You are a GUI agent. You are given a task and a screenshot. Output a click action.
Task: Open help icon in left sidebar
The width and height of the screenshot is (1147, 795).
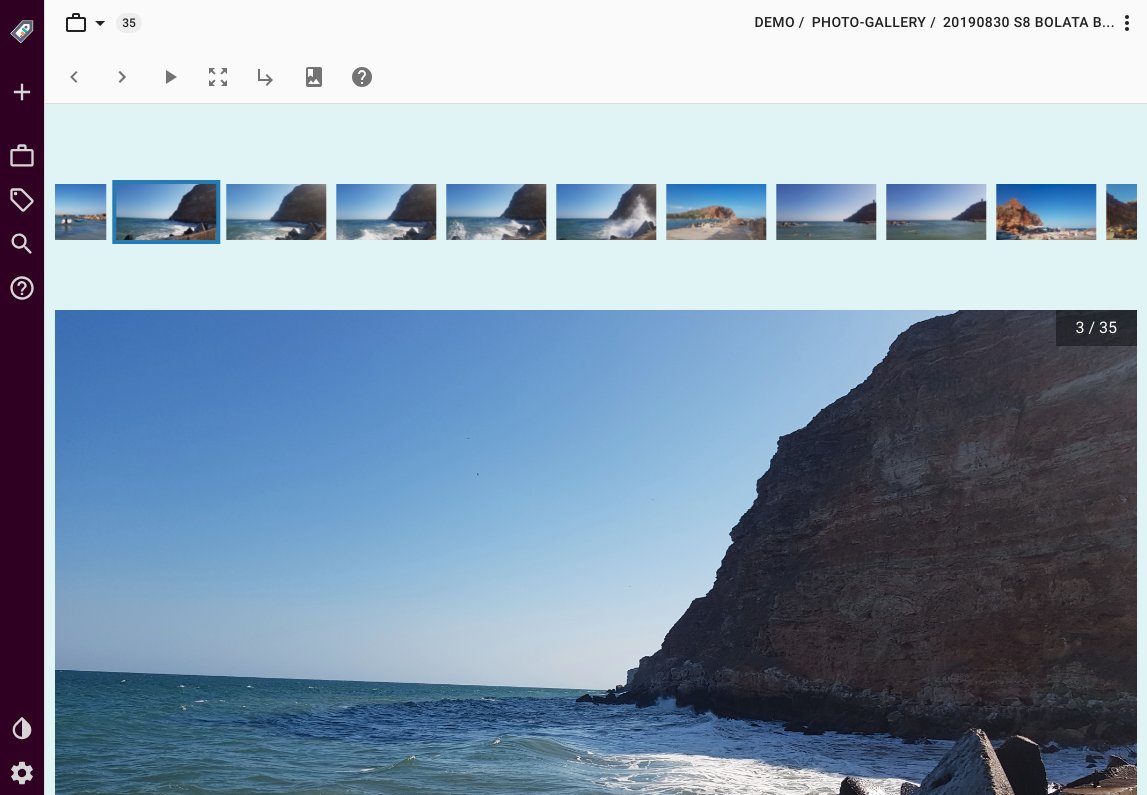point(22,289)
